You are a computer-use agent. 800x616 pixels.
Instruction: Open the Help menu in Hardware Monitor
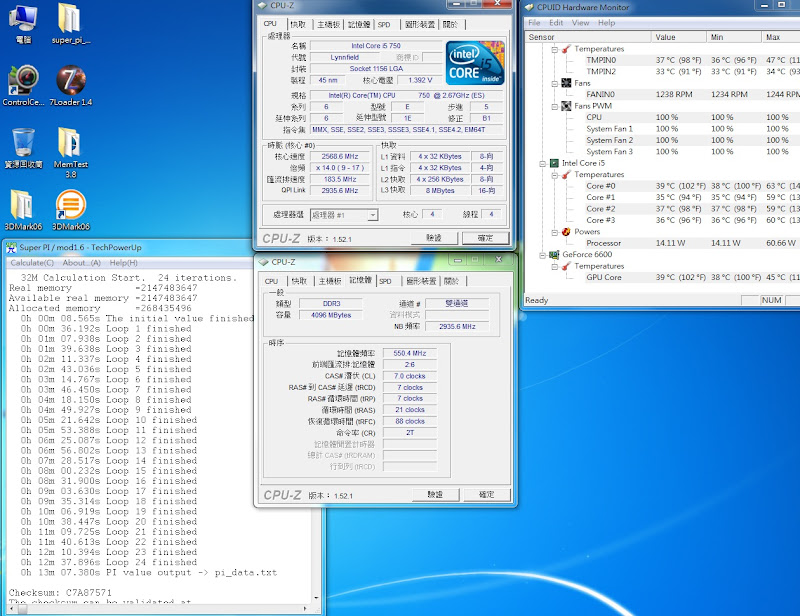click(x=607, y=23)
